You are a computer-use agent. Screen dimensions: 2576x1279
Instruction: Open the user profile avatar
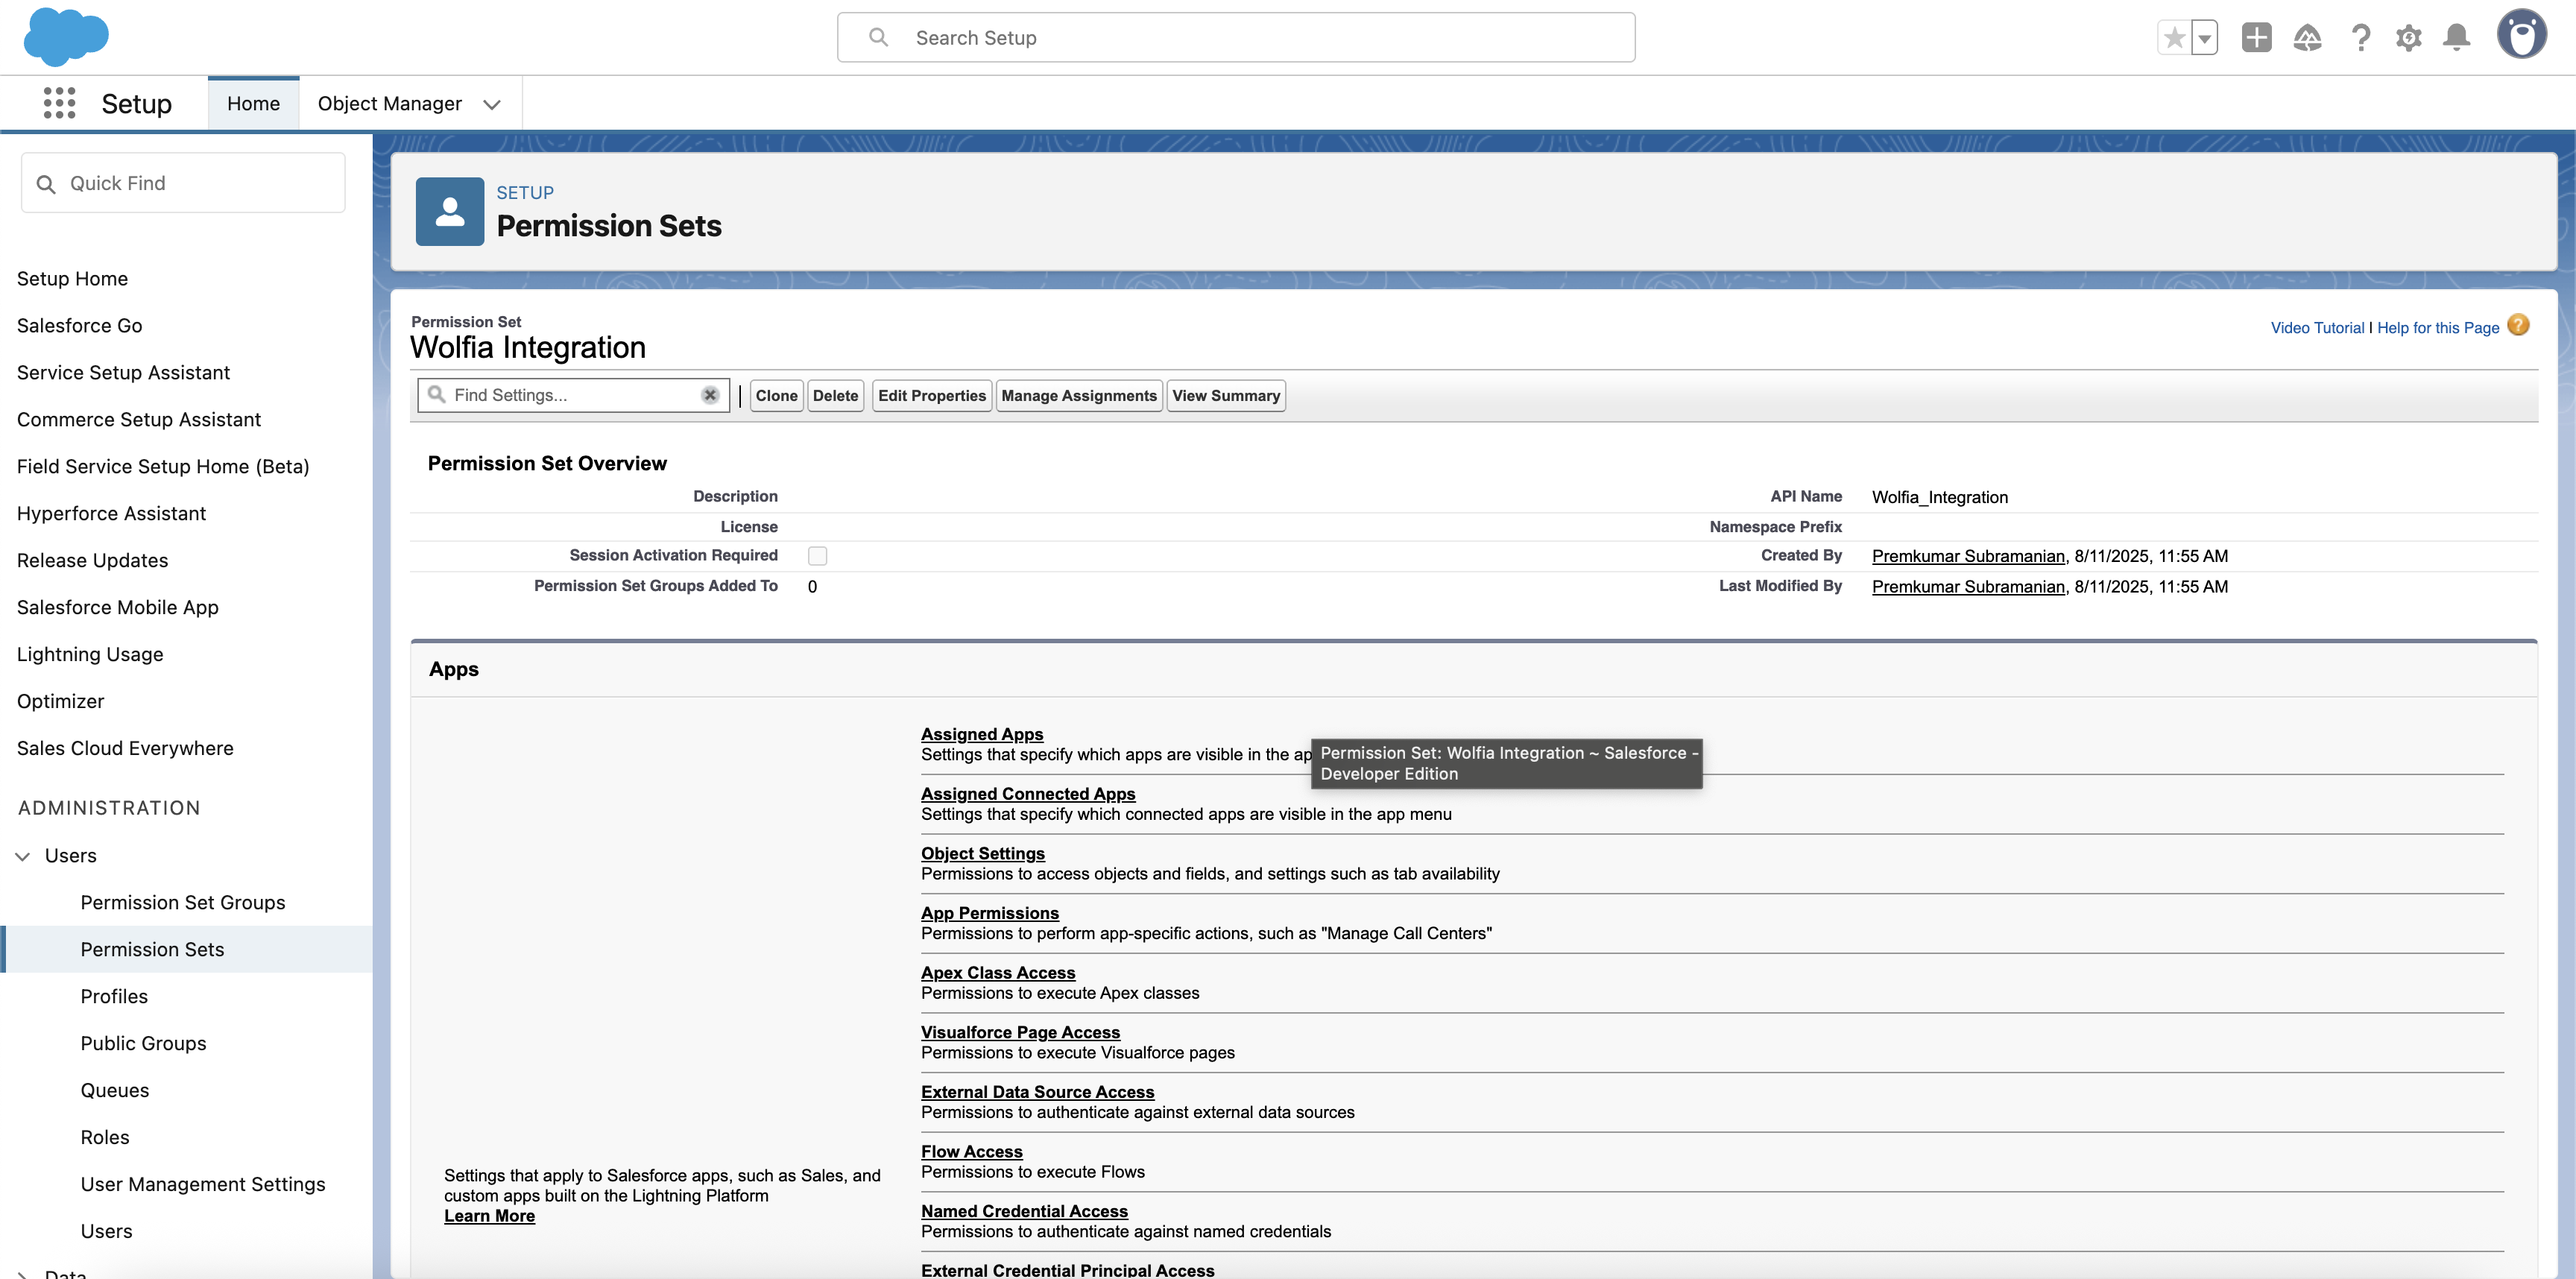2522,34
